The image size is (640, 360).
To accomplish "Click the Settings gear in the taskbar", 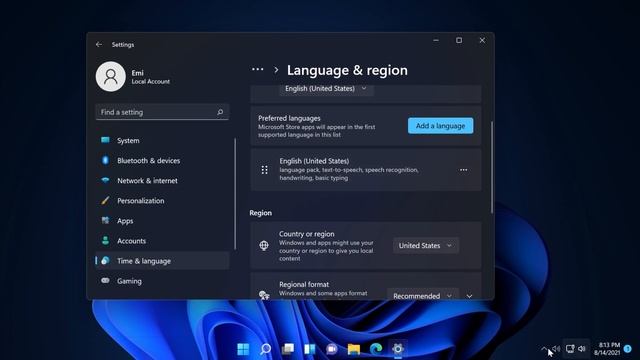I will (398, 349).
